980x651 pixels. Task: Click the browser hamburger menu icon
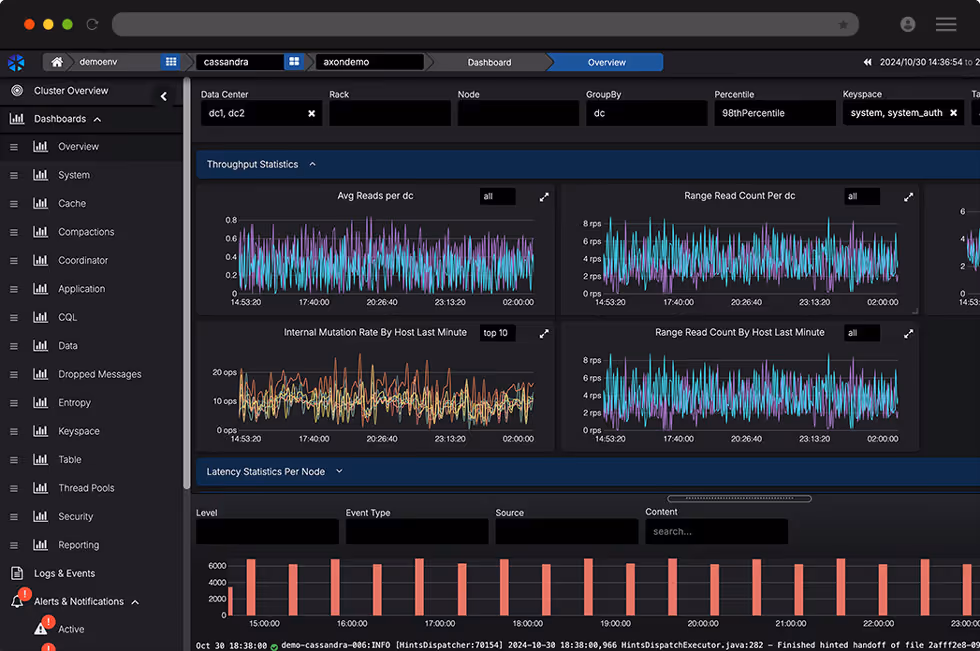point(945,24)
